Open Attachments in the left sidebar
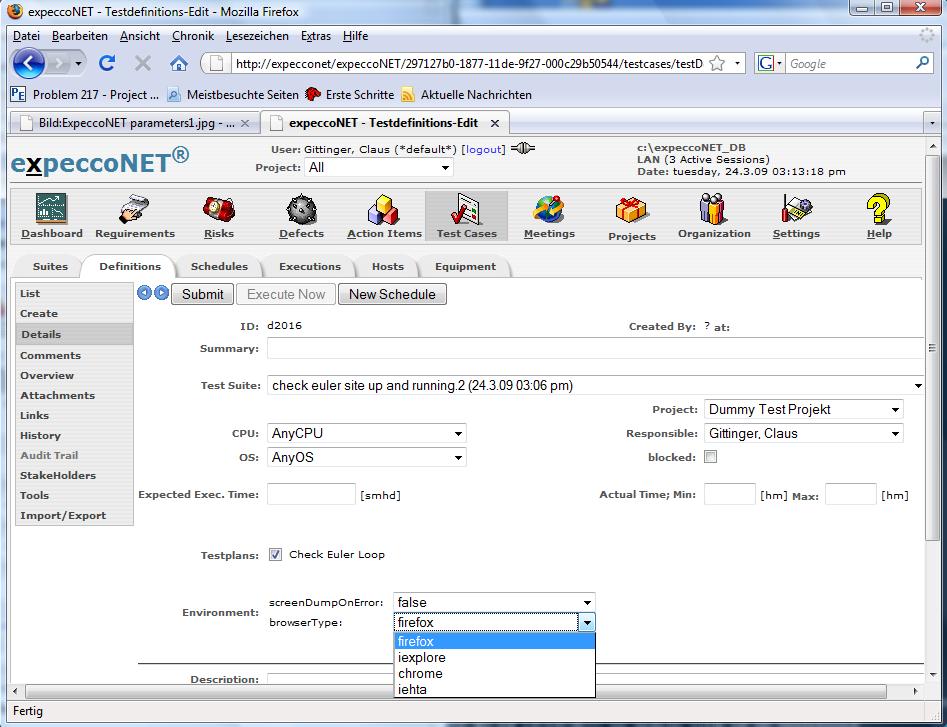 tap(57, 396)
